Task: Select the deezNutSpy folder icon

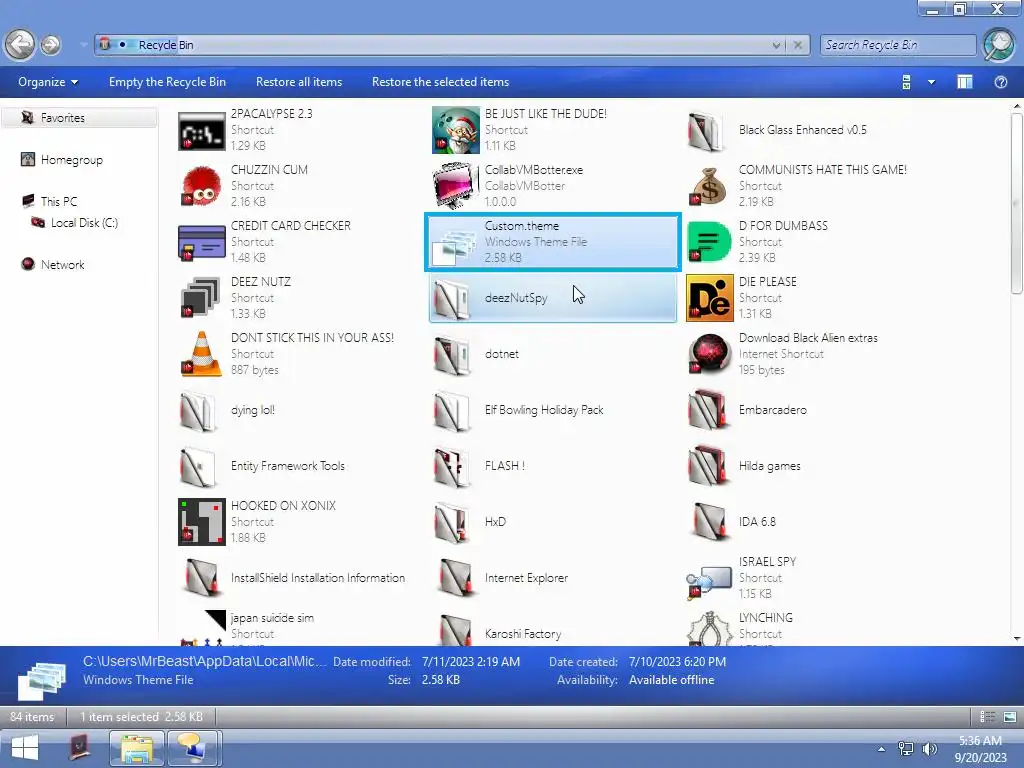Action: (x=452, y=298)
